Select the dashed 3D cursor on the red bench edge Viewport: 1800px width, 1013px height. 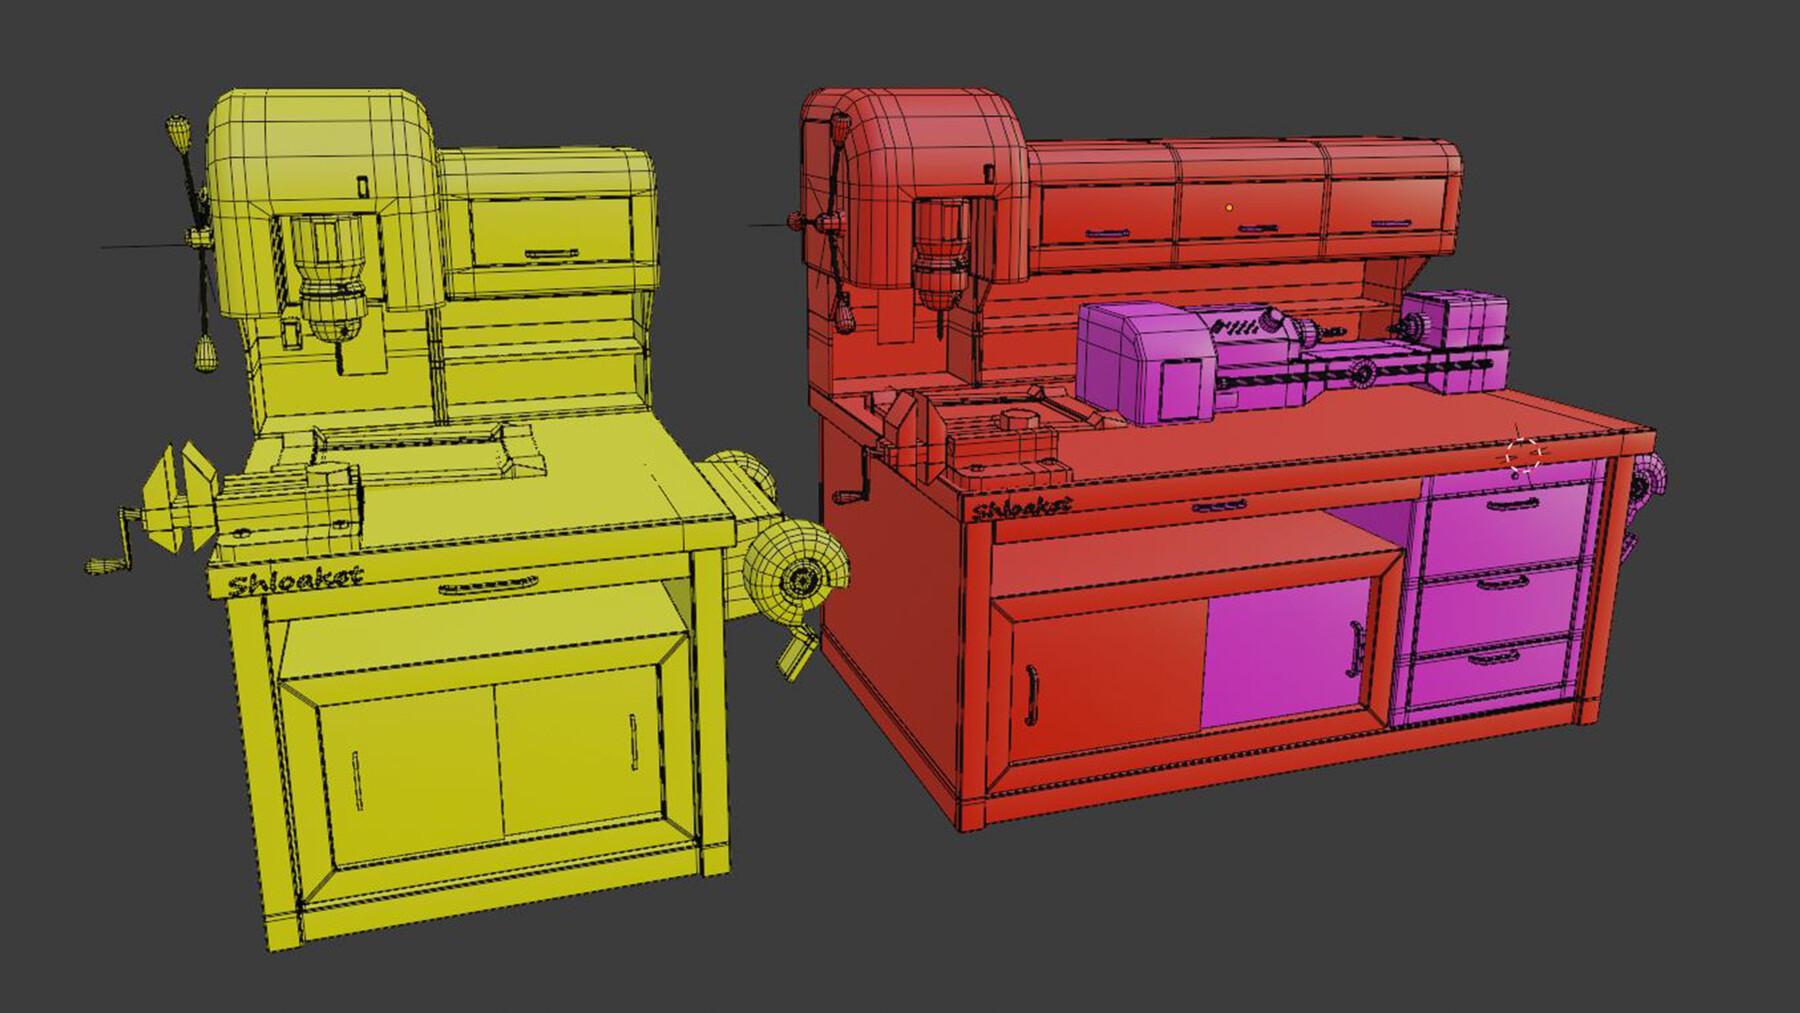click(1524, 452)
